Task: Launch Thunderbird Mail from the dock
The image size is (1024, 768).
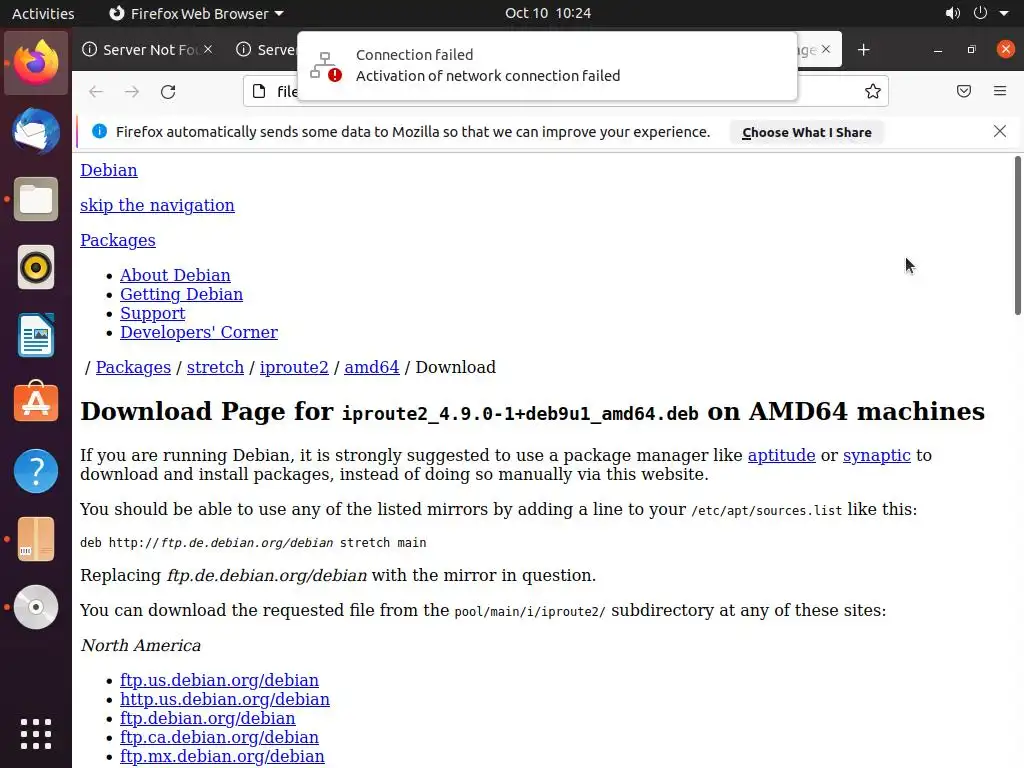Action: pos(36,131)
